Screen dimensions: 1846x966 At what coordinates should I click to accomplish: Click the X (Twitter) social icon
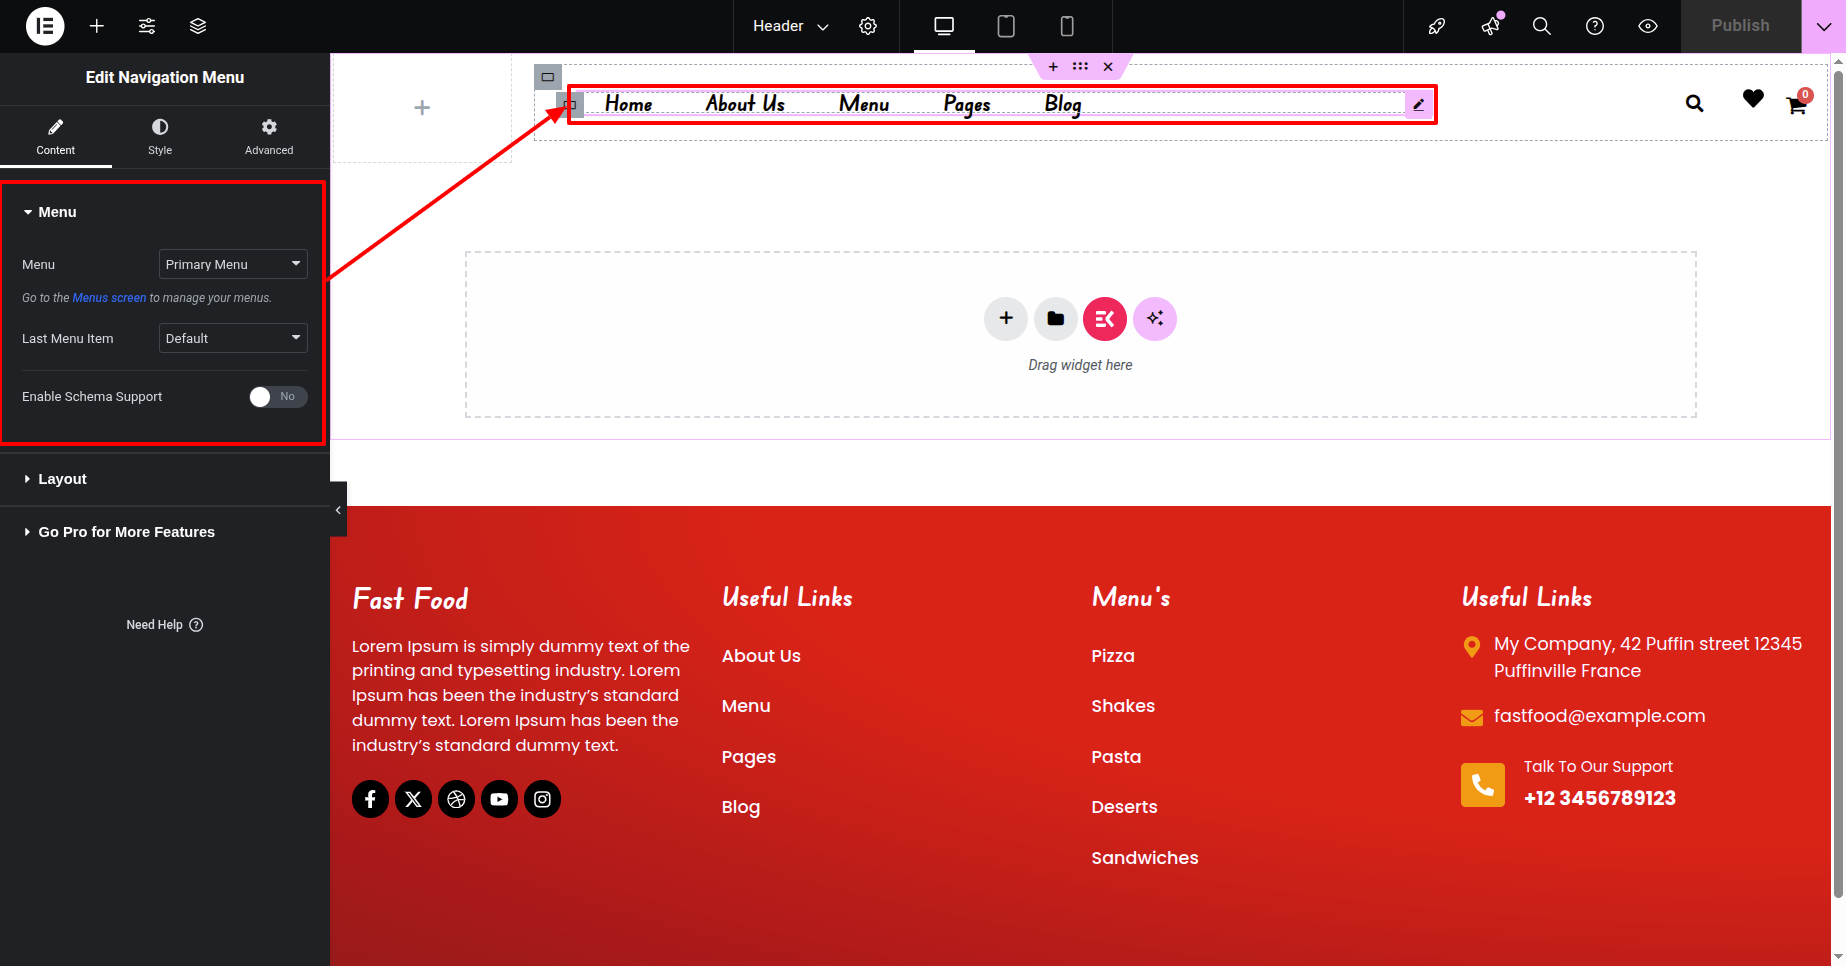coord(413,799)
